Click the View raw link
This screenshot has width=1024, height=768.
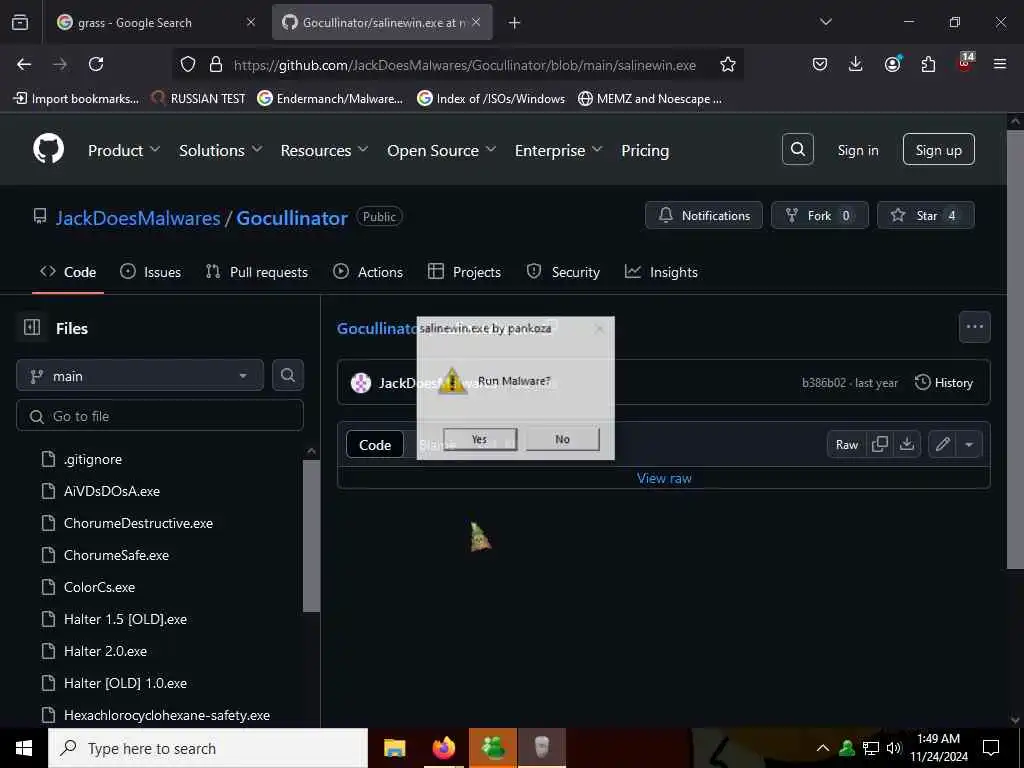tap(664, 478)
